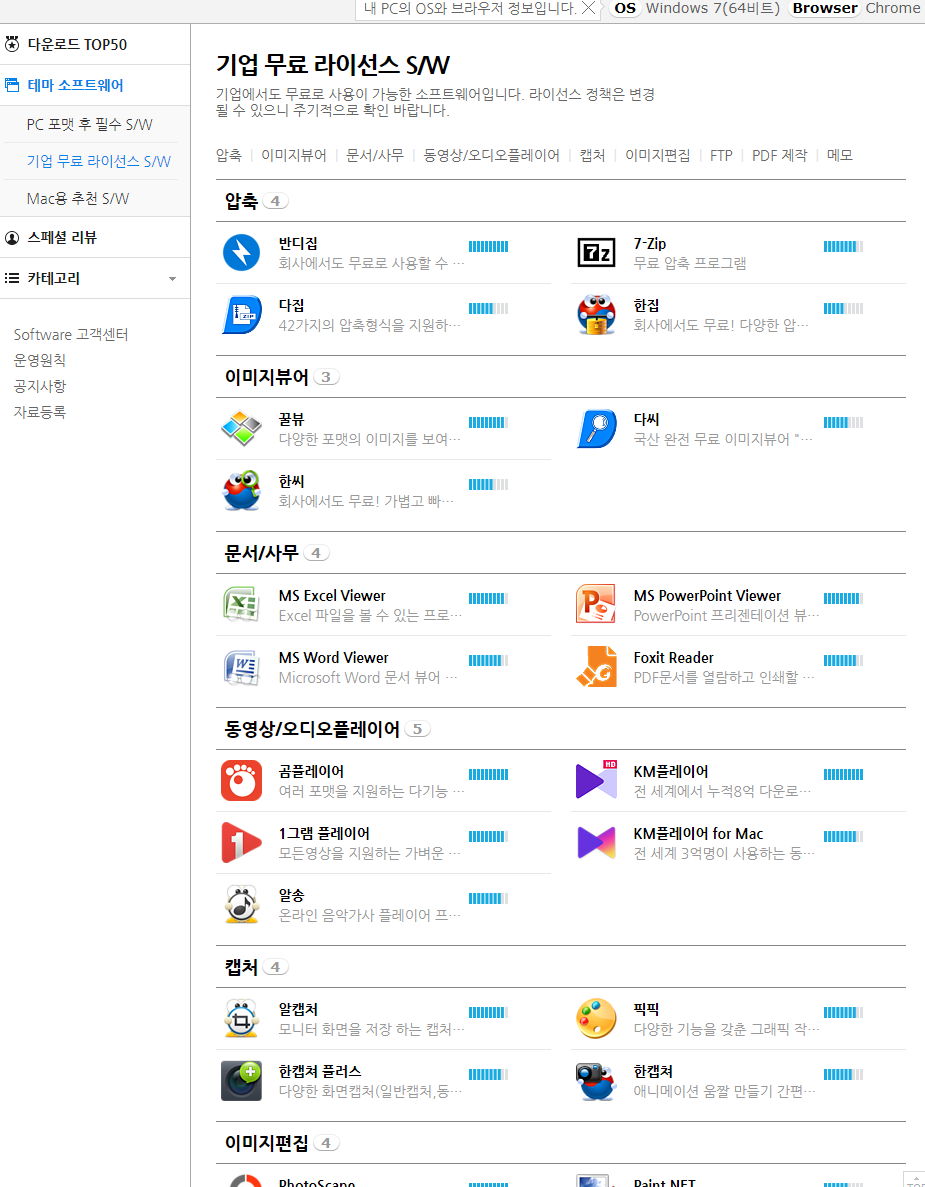
Task: Click the Chrome browser label
Action: point(893,8)
